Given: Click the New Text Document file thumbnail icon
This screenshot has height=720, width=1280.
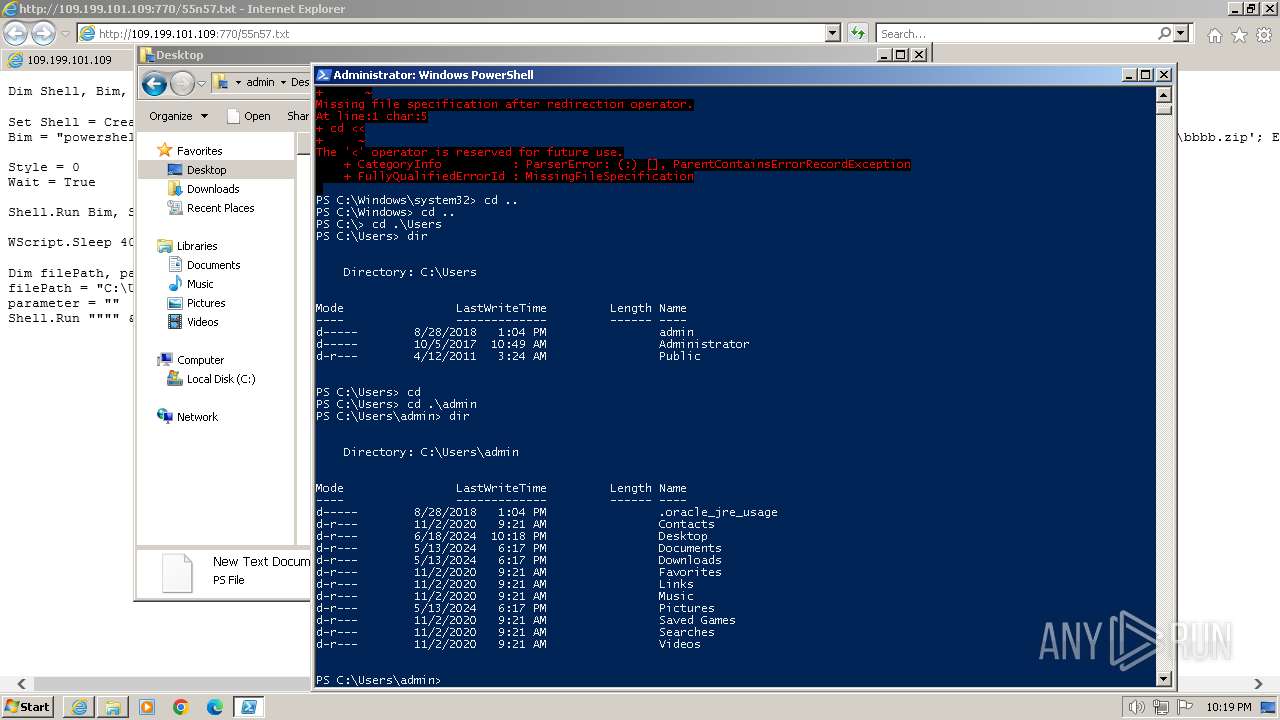Looking at the screenshot, I should [177, 573].
